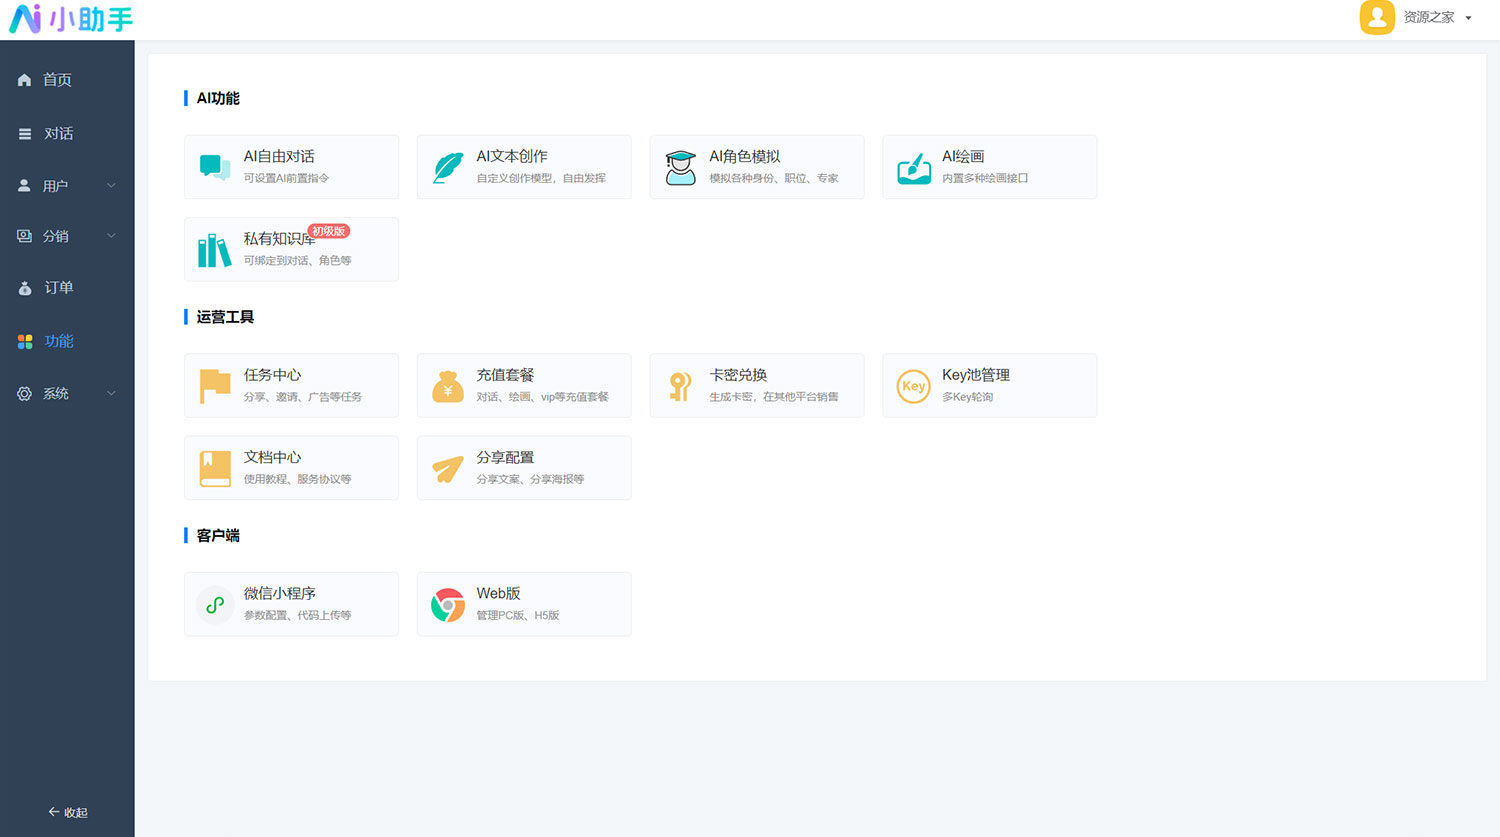This screenshot has width=1500, height=837.
Task: Open the 卡密兑换 card
Action: [x=756, y=386]
